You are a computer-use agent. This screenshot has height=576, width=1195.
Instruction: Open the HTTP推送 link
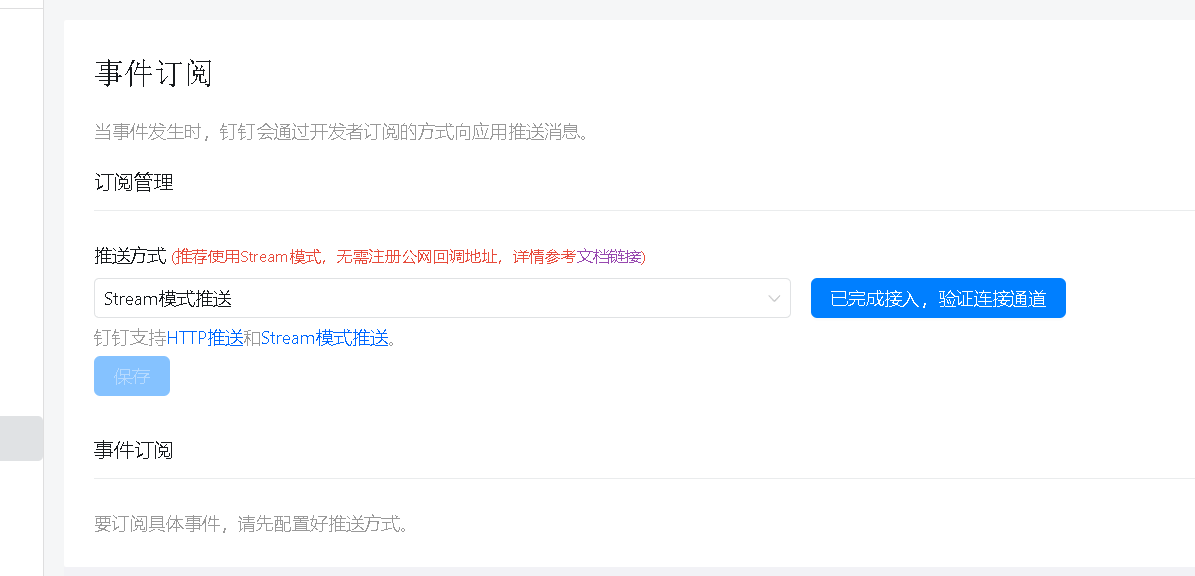coord(205,338)
